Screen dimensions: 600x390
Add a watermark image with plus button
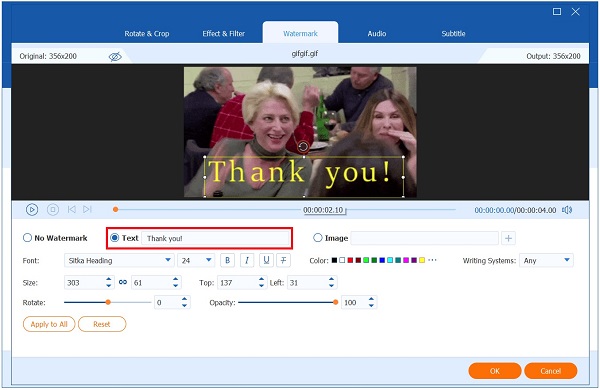tap(508, 238)
